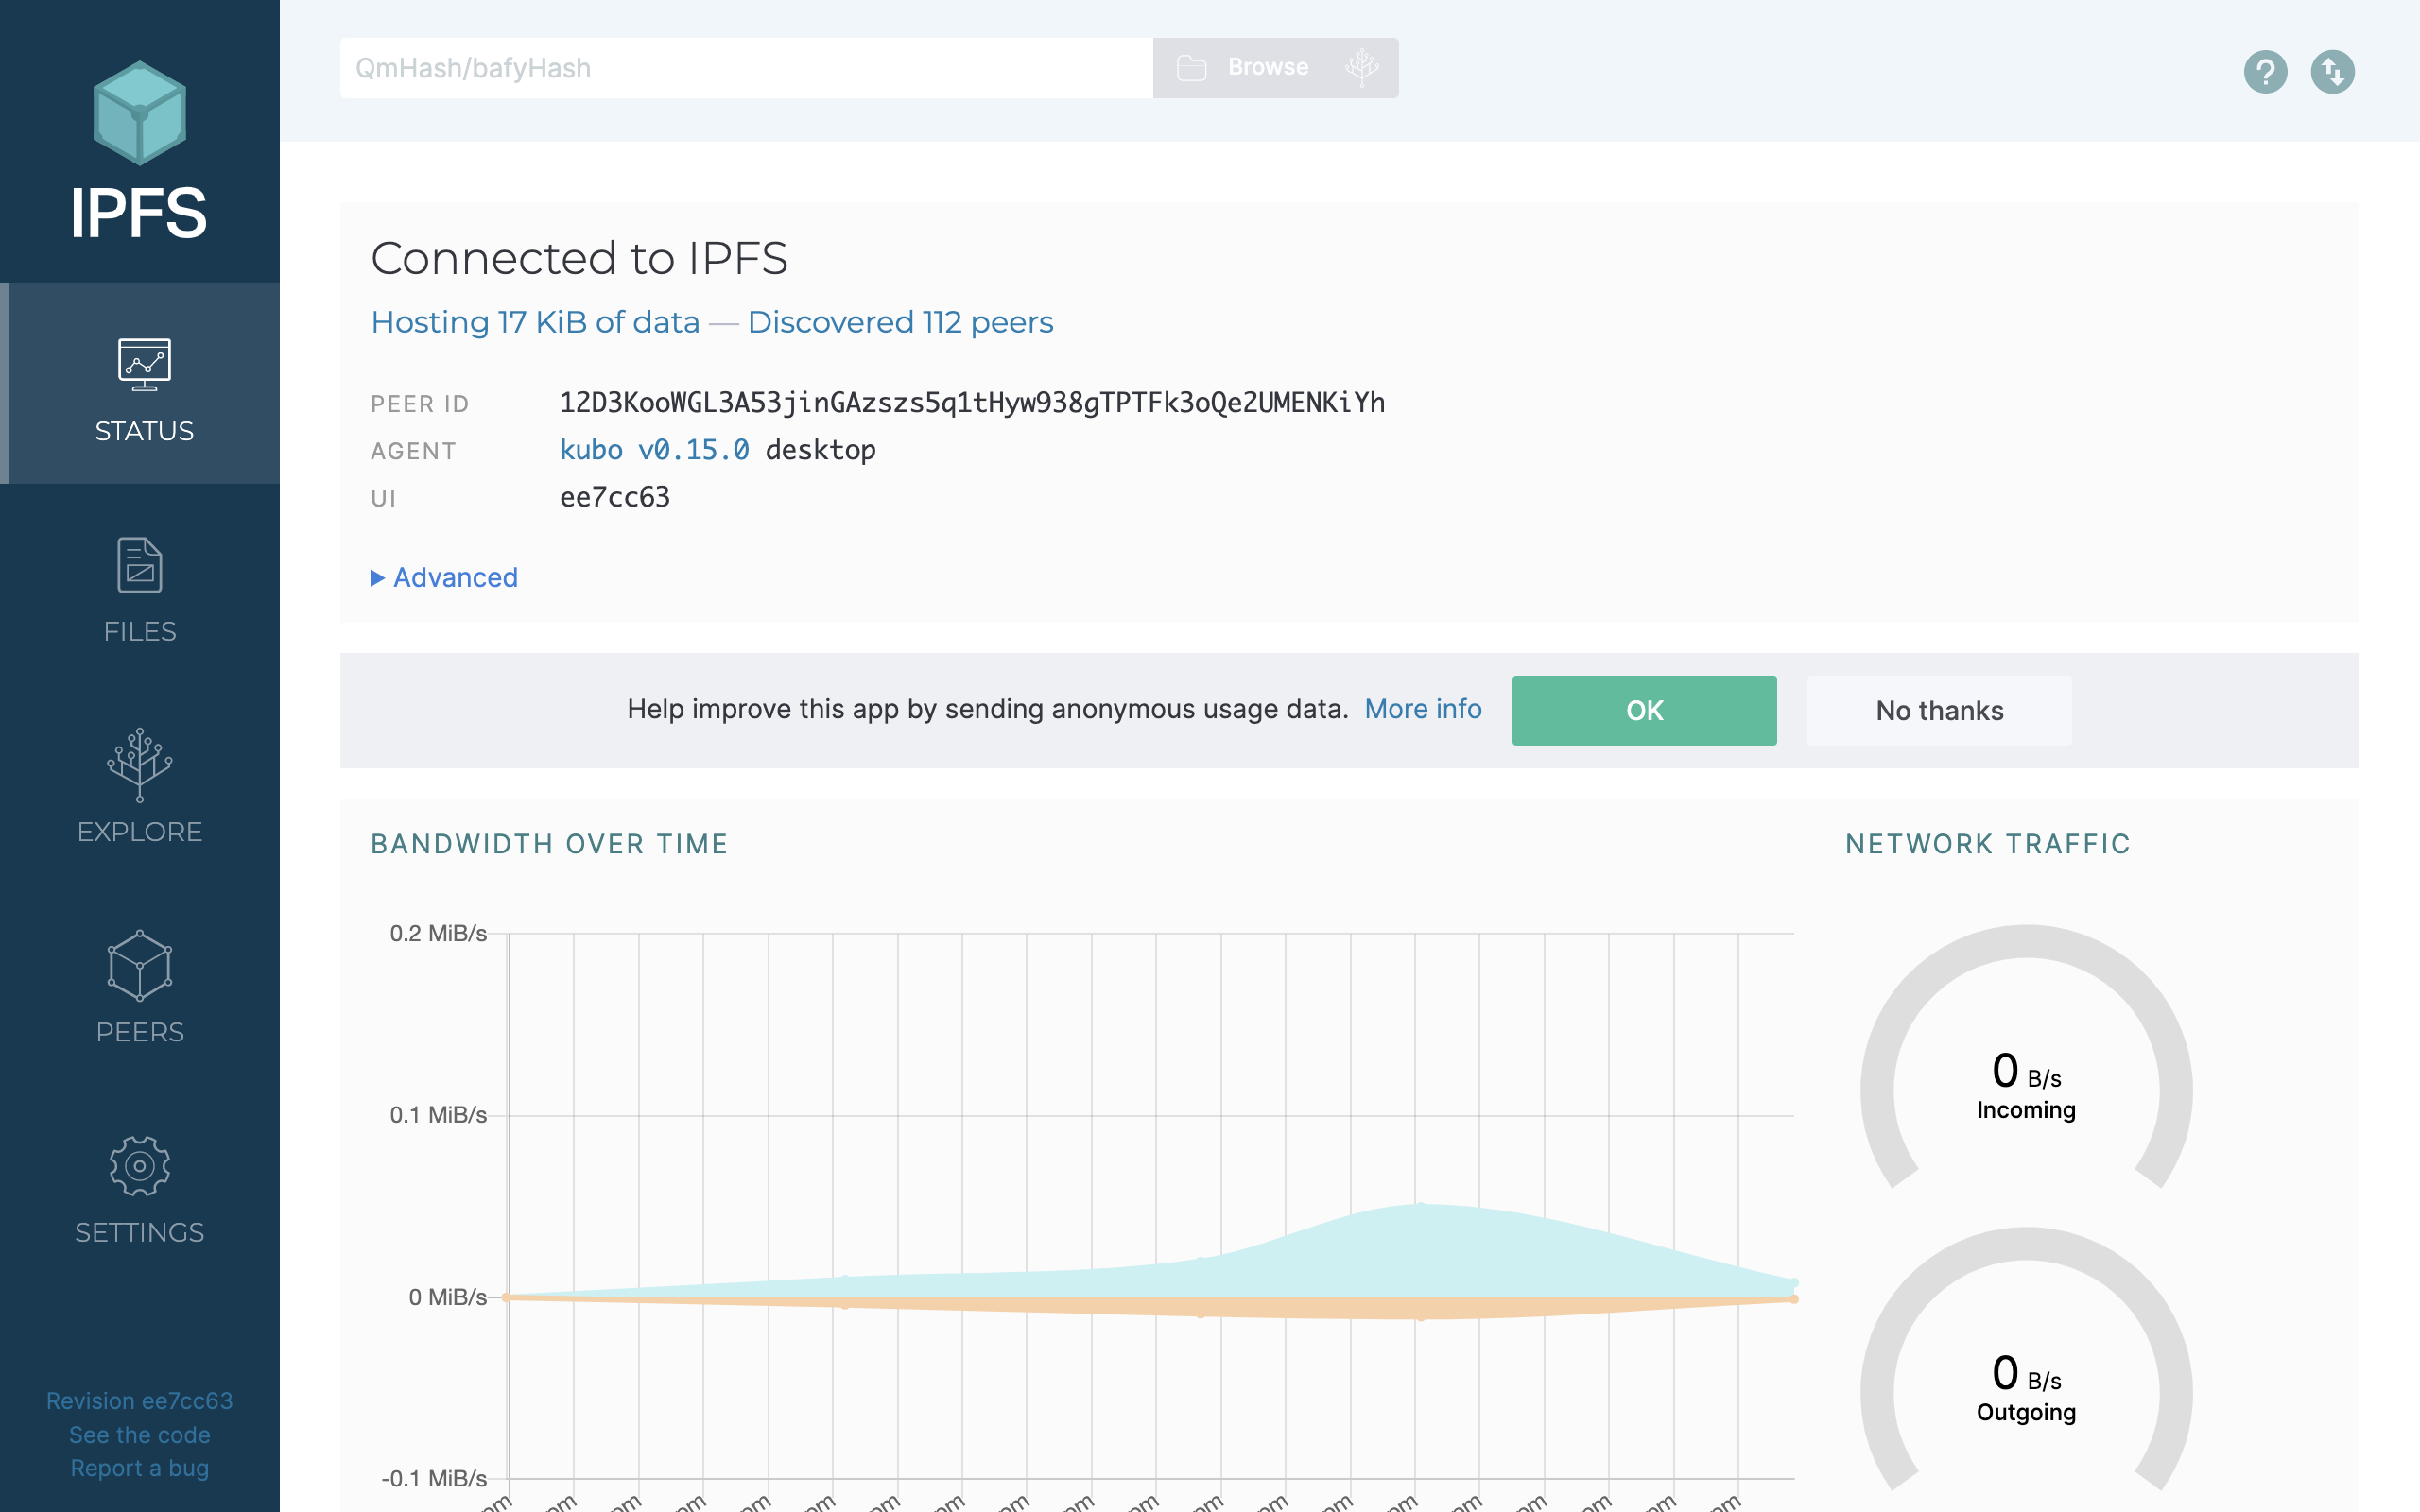Click the Report a bug link
This screenshot has width=2420, height=1512.
point(140,1468)
